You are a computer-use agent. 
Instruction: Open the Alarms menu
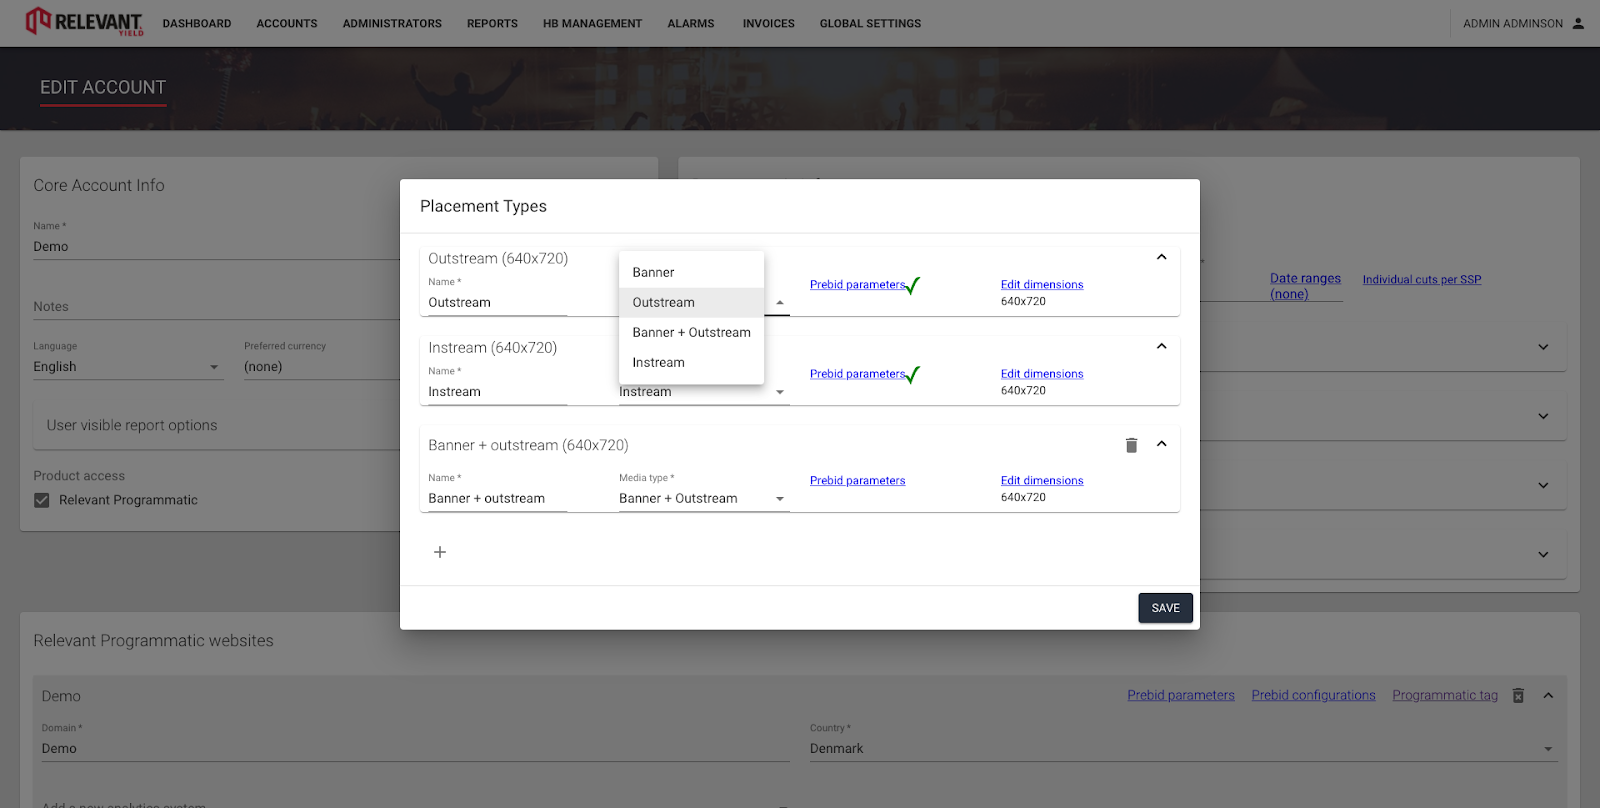coord(691,23)
